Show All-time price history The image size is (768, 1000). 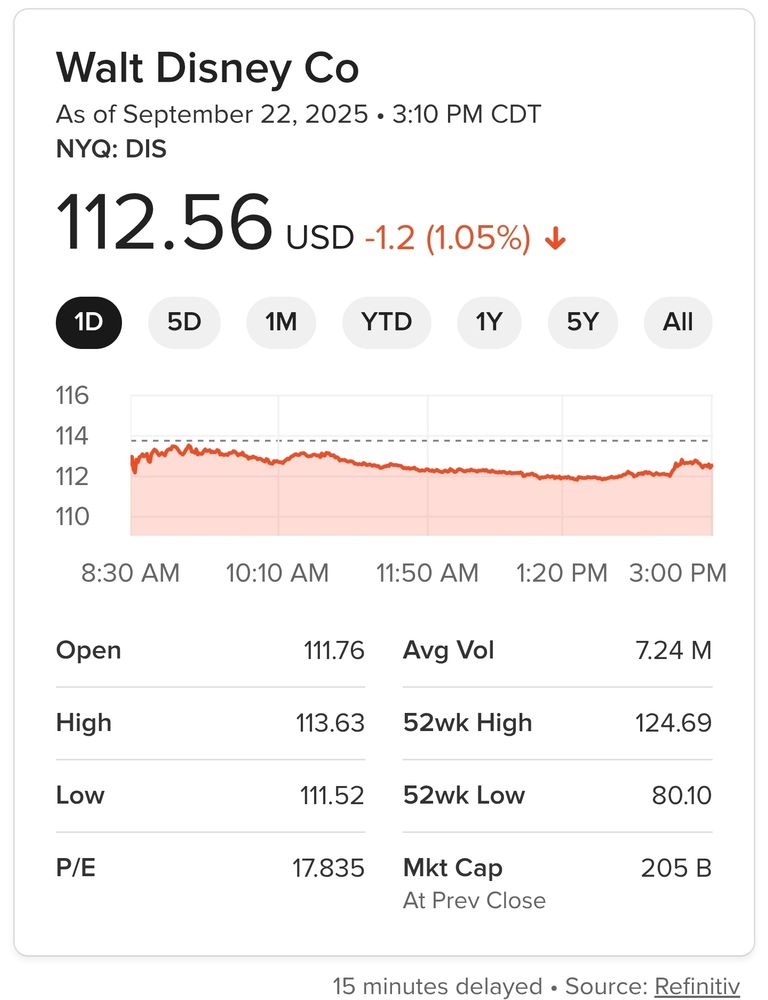click(678, 322)
